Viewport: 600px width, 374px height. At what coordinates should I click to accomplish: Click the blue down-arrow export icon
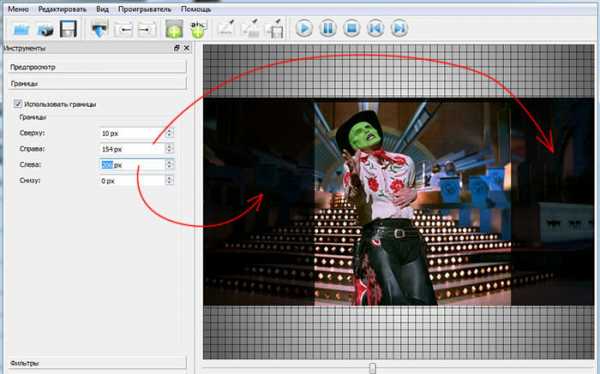coord(100,29)
